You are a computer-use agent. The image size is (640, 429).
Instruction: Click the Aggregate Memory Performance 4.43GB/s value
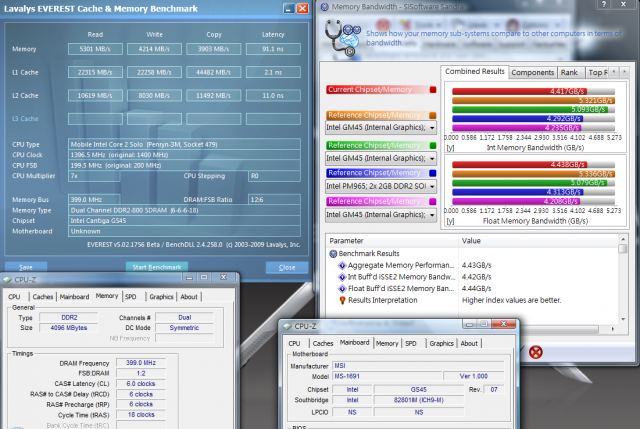pos(477,265)
